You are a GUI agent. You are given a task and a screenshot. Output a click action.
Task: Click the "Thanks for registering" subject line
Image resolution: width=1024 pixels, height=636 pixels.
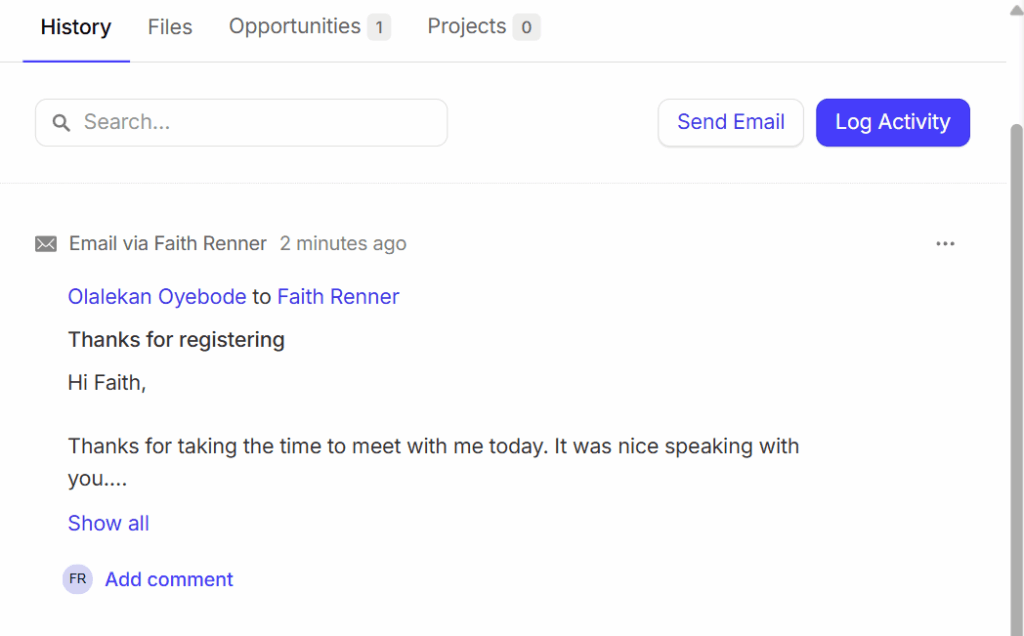tap(176, 340)
